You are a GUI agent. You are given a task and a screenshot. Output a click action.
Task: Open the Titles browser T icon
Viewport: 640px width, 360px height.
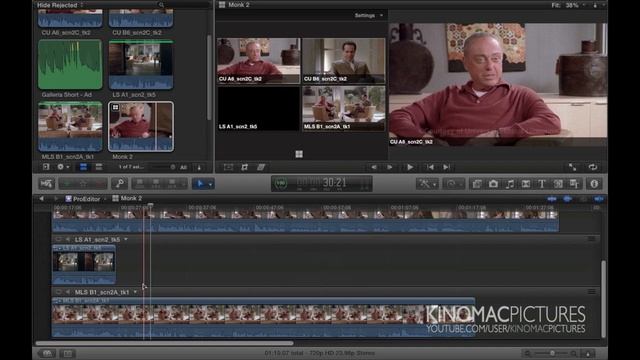click(x=542, y=184)
